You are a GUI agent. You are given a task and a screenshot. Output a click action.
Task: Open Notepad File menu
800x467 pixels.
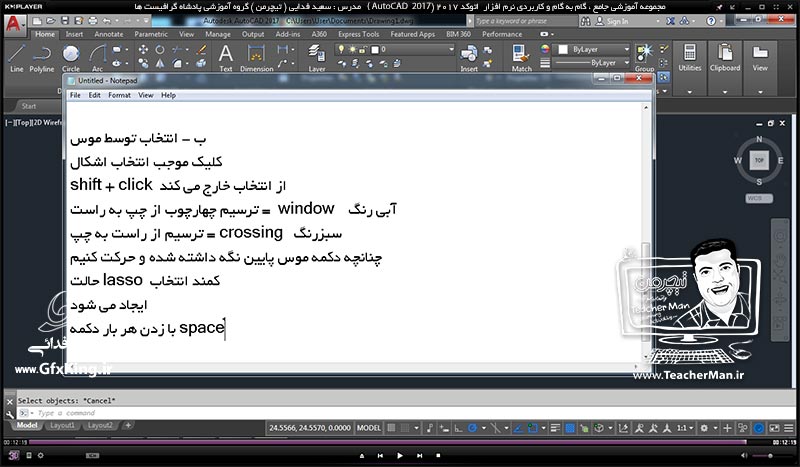click(x=75, y=95)
